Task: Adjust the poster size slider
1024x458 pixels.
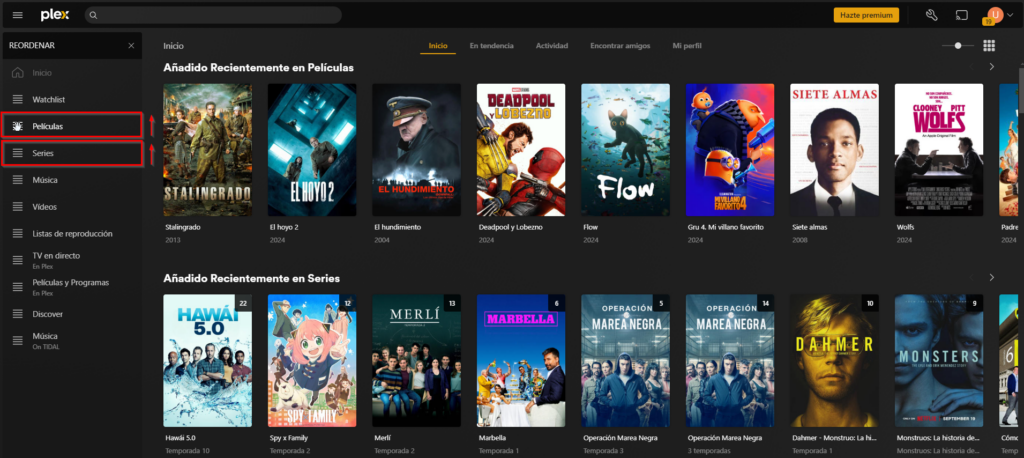Action: (957, 46)
